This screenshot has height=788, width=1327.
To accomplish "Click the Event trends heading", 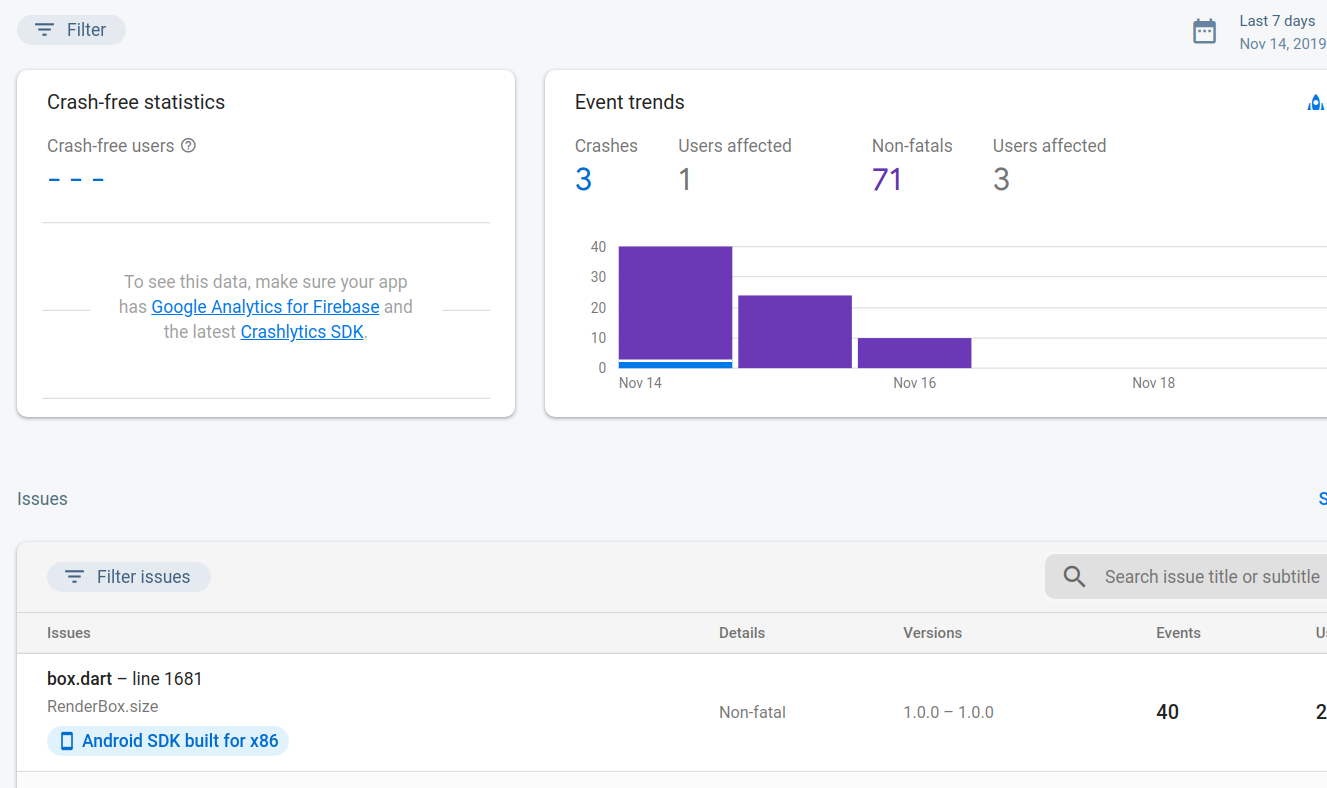I will point(630,102).
